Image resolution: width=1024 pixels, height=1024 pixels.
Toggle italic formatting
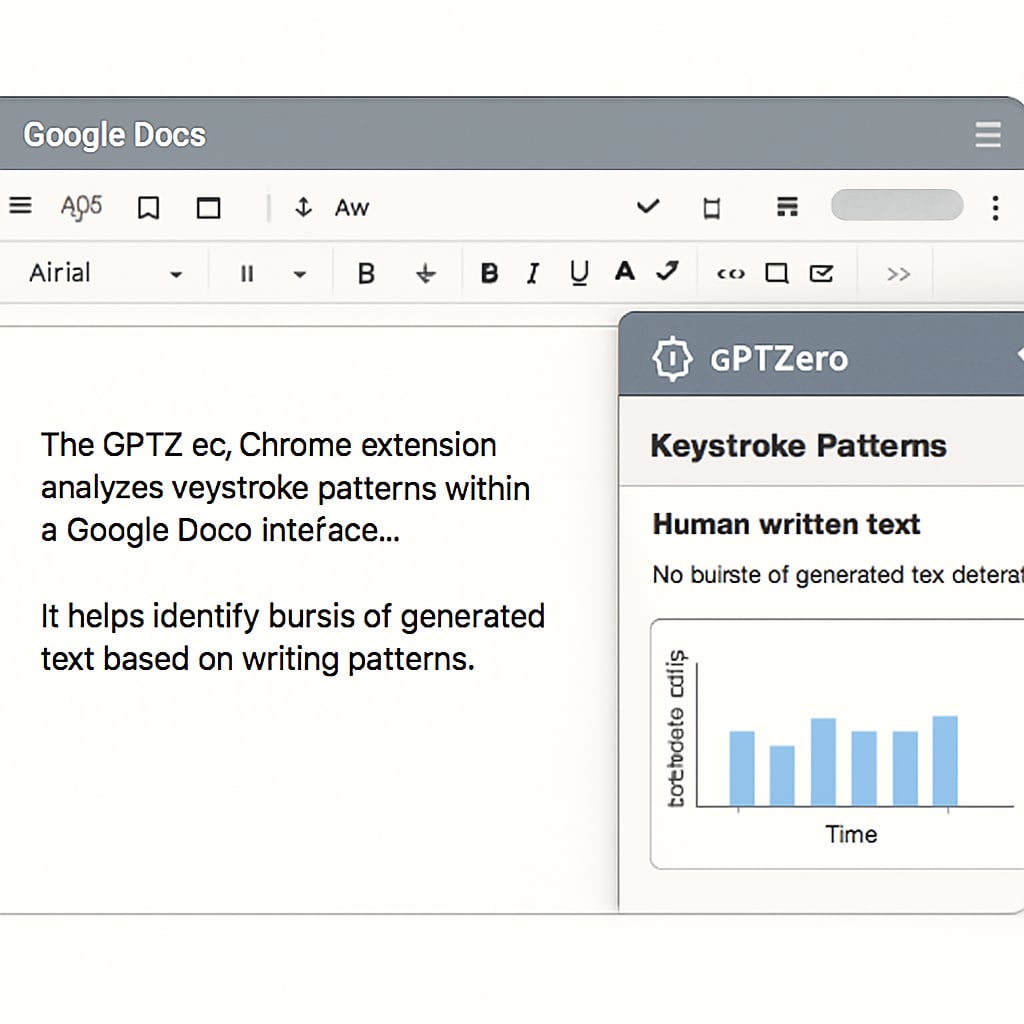(533, 273)
